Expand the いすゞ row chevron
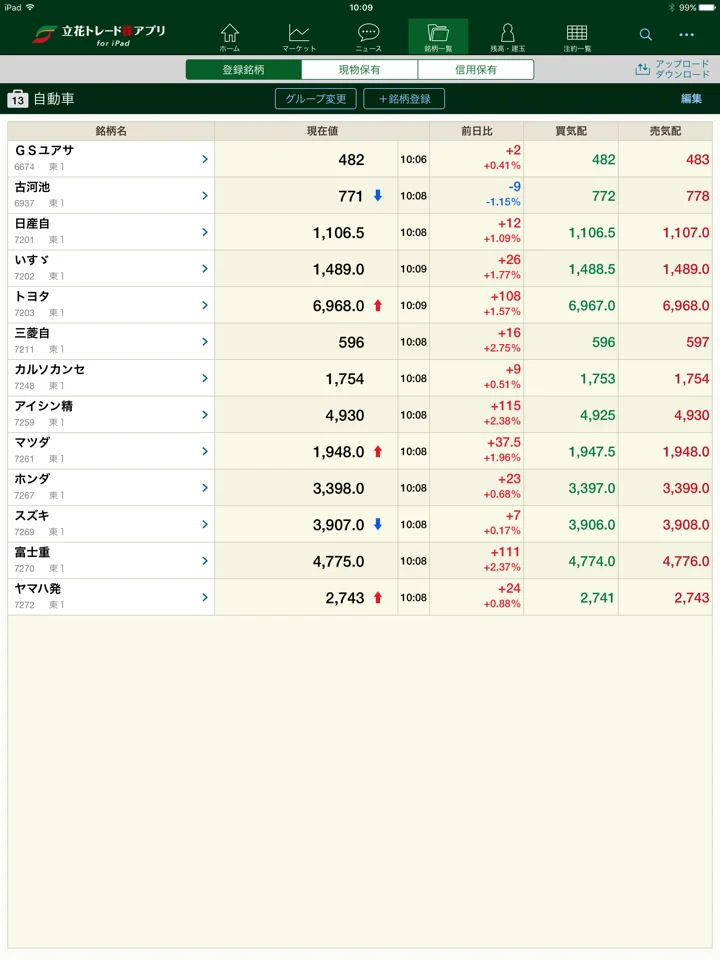 pos(205,269)
